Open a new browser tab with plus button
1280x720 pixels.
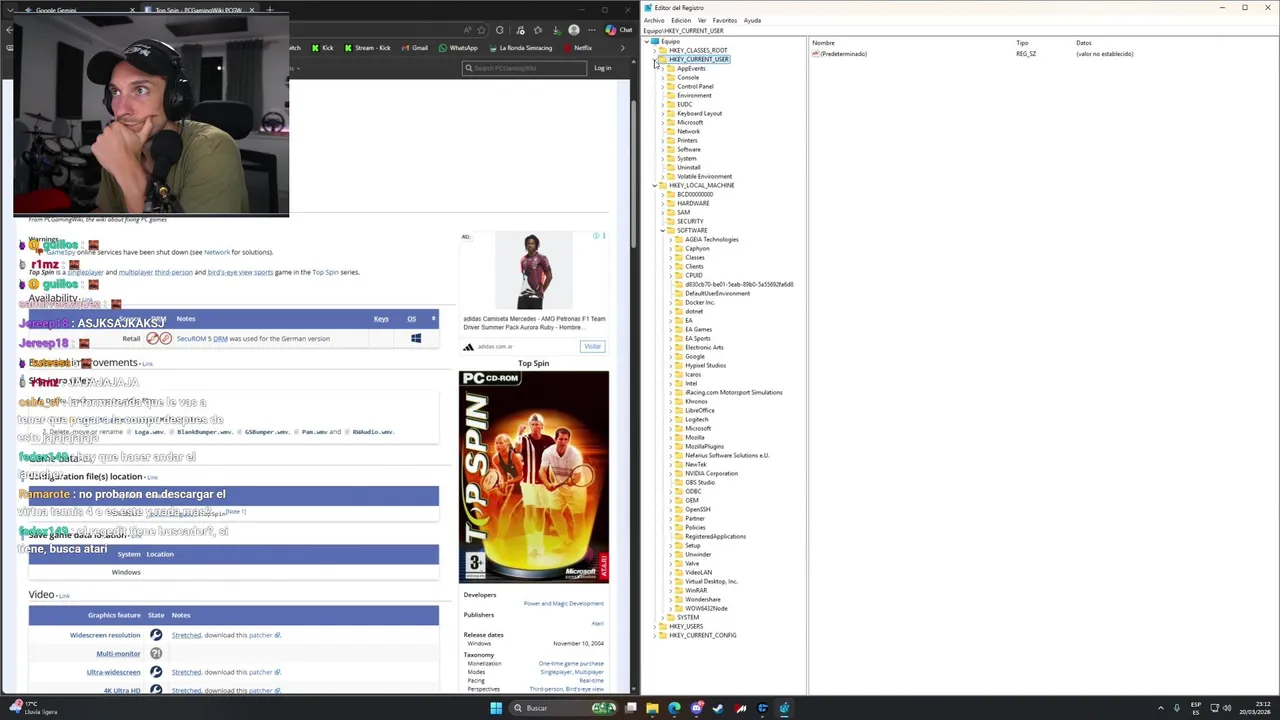tap(269, 10)
